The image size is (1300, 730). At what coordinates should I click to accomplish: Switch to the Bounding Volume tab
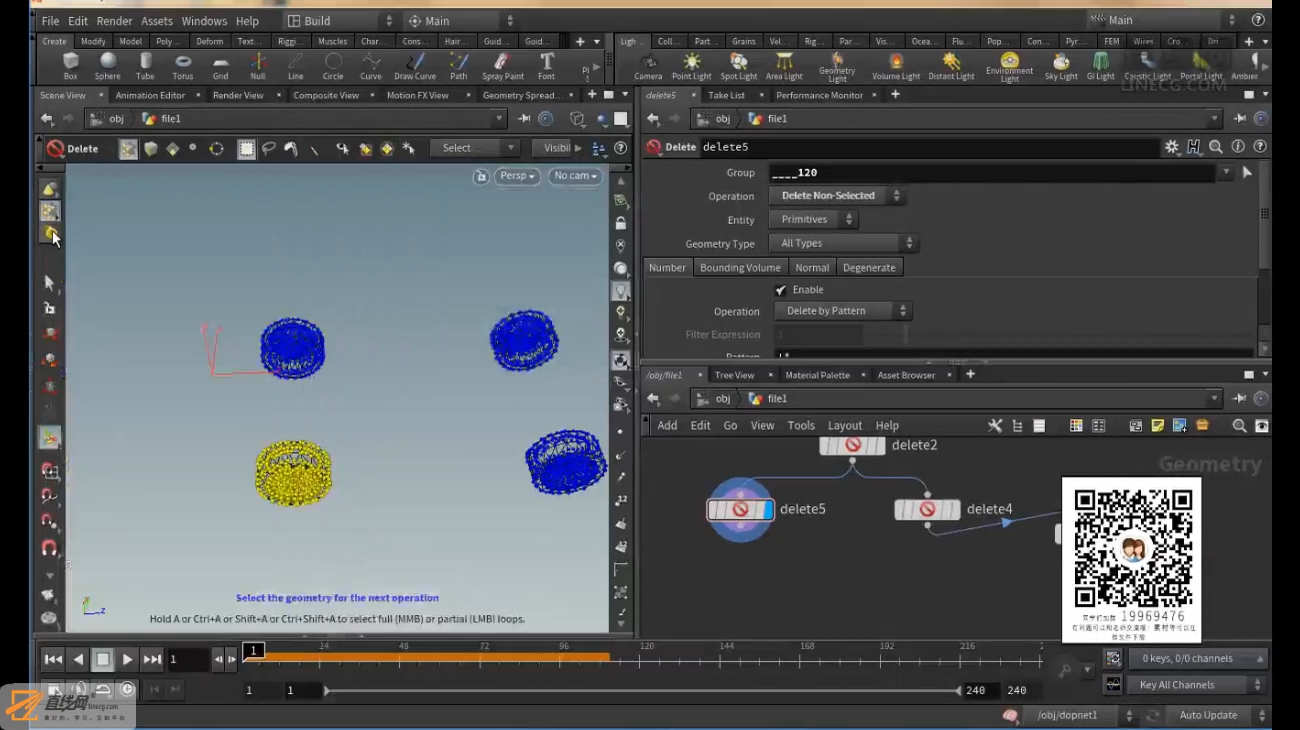[x=740, y=267]
